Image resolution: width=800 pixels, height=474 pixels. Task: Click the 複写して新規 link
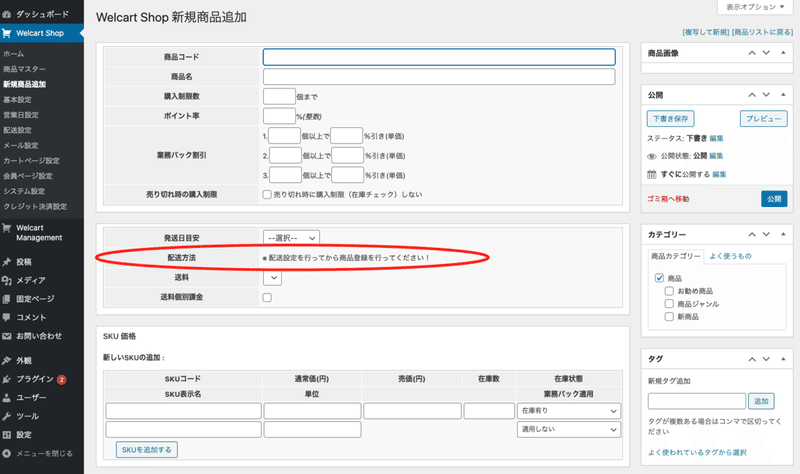(706, 32)
